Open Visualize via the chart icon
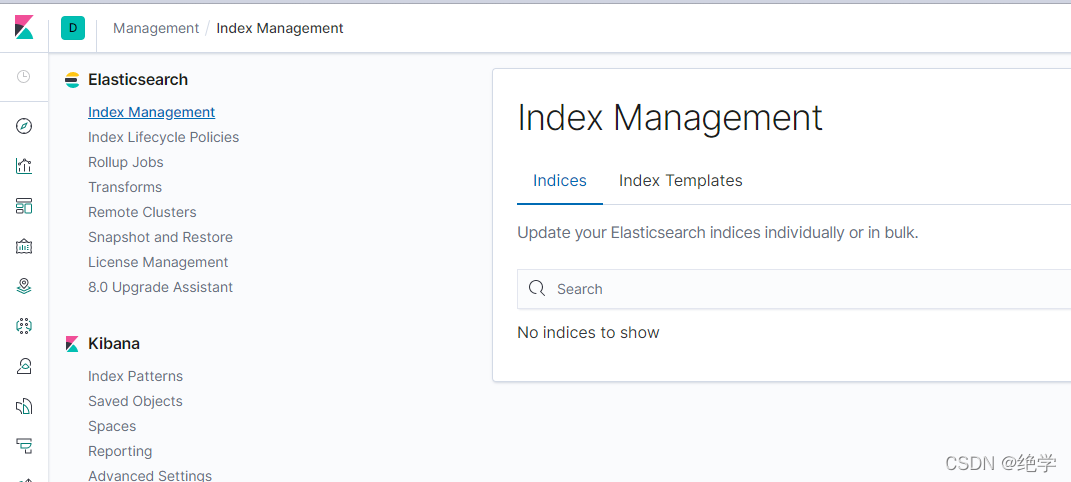This screenshot has height=482, width=1071. [x=24, y=165]
